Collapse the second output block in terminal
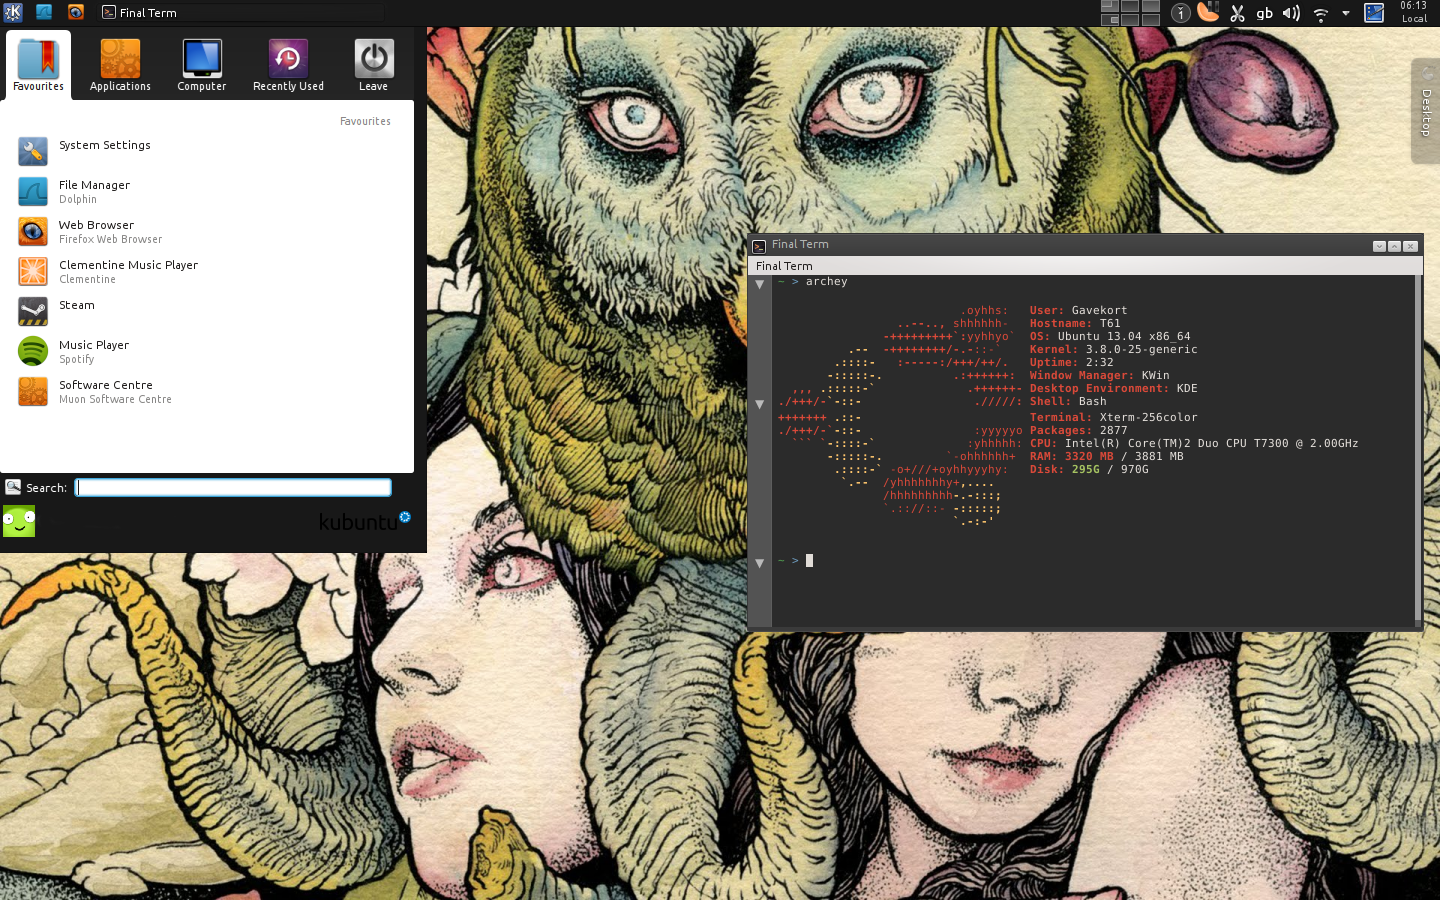 760,404
